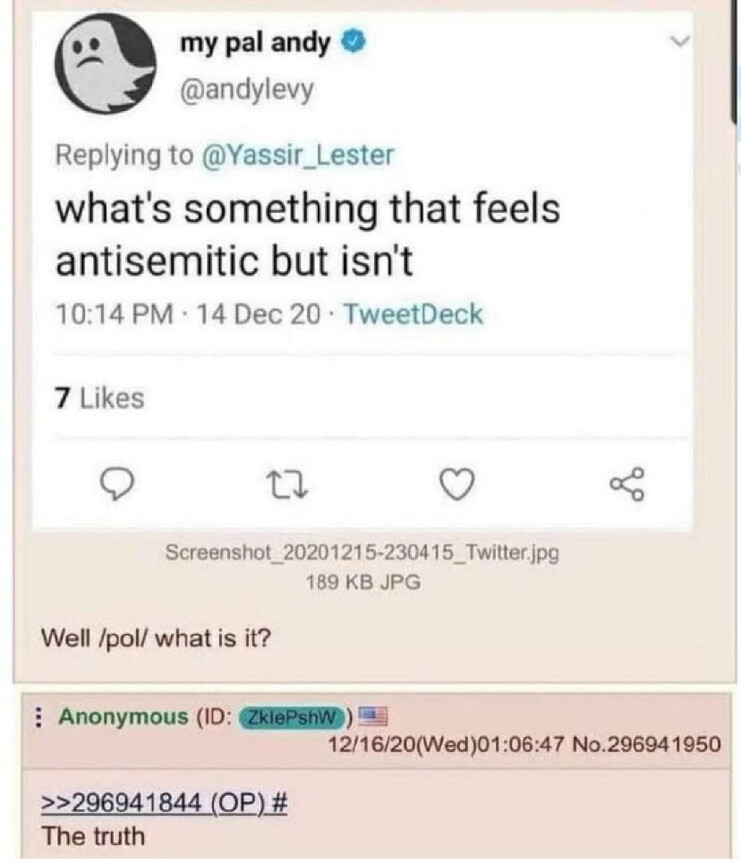Click the ZklePshW poster ID badge

click(x=294, y=717)
